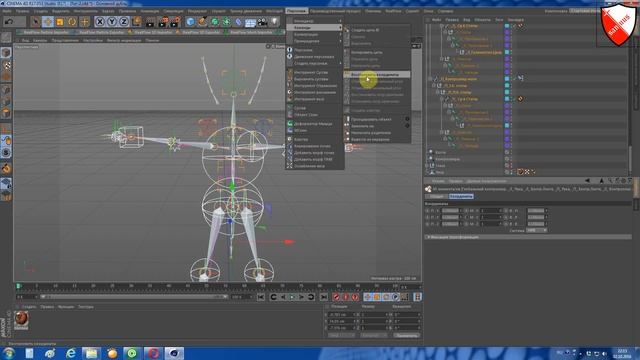Click the search magnifier in Attribute Manager
This screenshot has width=640, height=360.
[x=610, y=180]
